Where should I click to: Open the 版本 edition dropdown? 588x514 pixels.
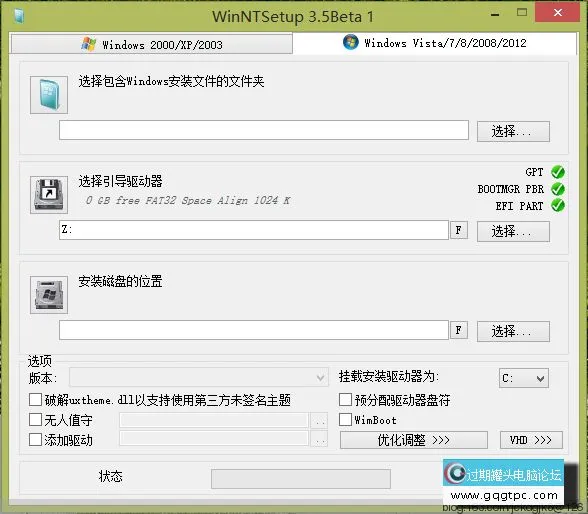(199, 377)
